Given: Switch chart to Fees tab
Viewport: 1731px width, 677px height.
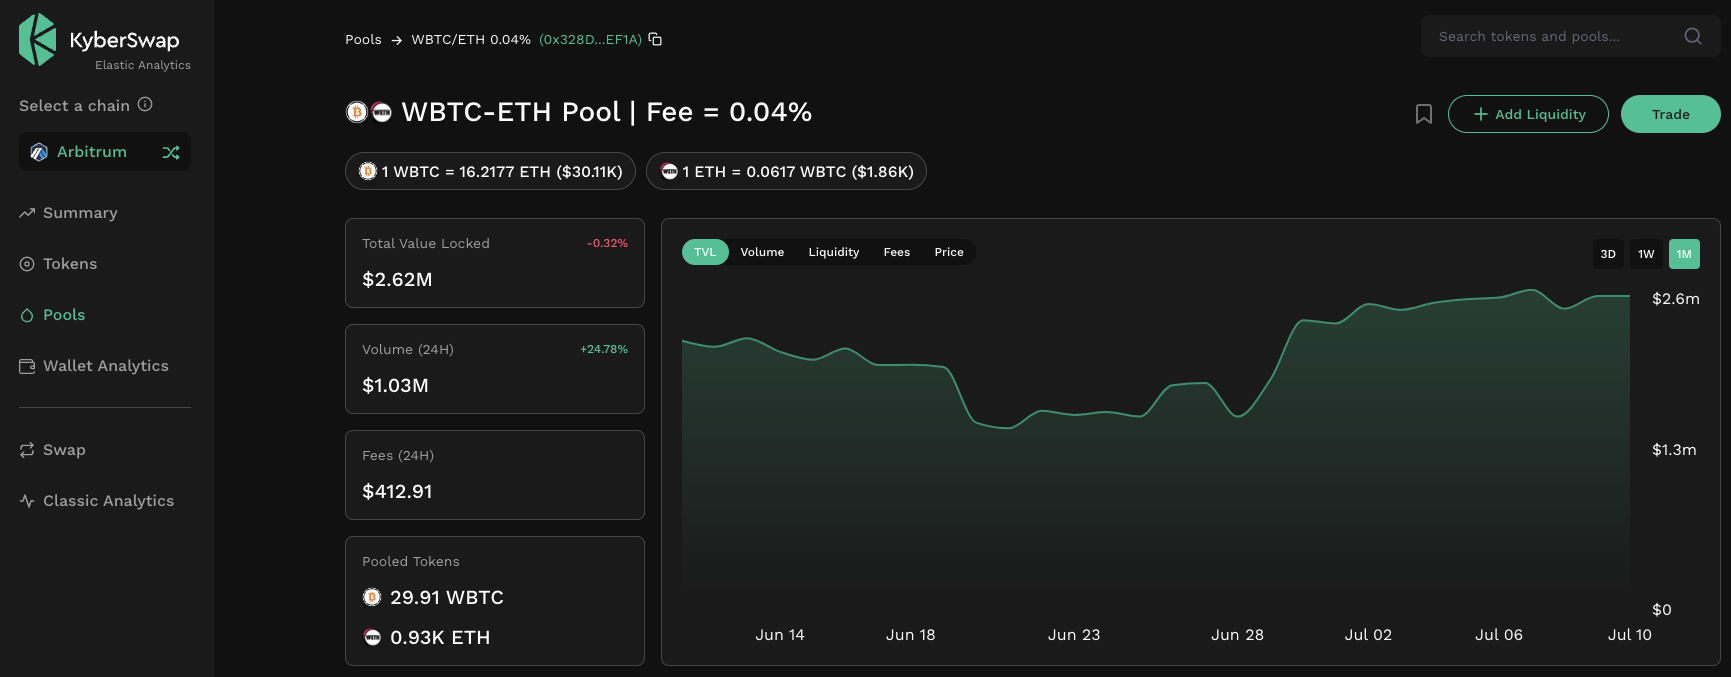Looking at the screenshot, I should coord(897,252).
